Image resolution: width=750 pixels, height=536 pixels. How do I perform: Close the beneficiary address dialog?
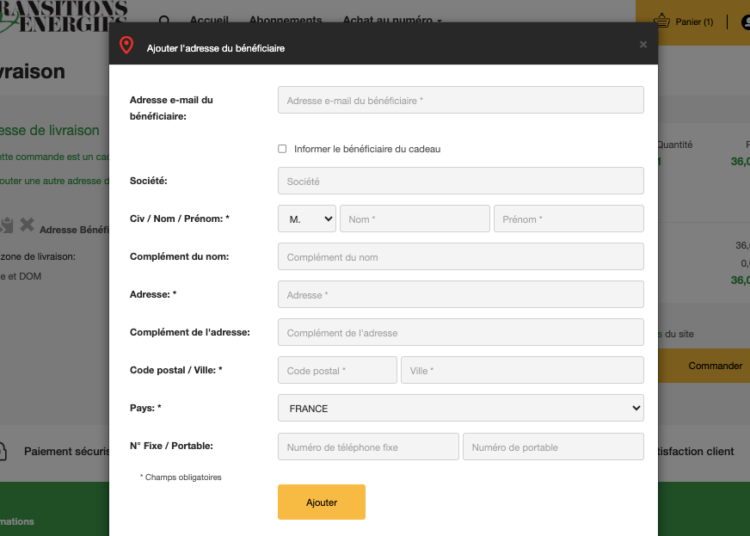643,44
